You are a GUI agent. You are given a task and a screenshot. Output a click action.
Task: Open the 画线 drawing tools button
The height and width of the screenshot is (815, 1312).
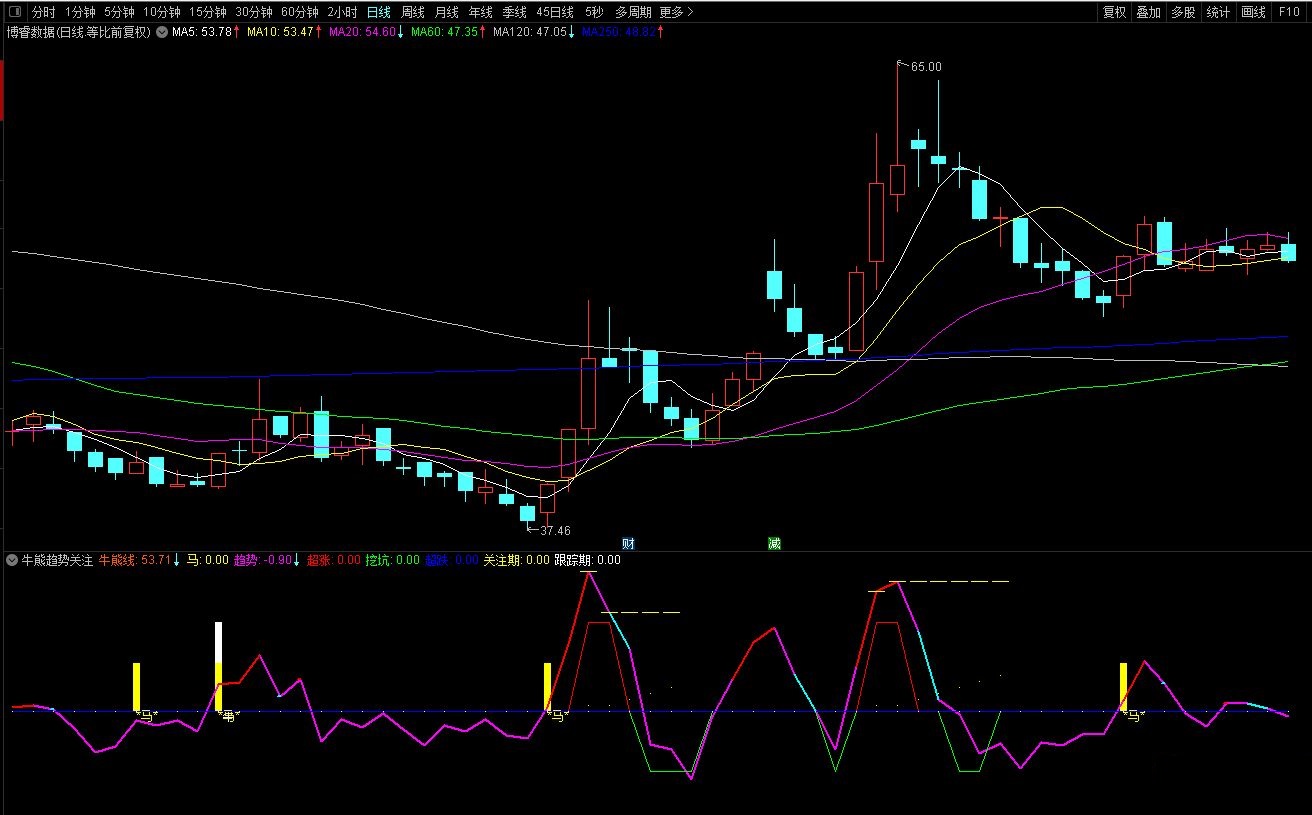(x=1253, y=12)
